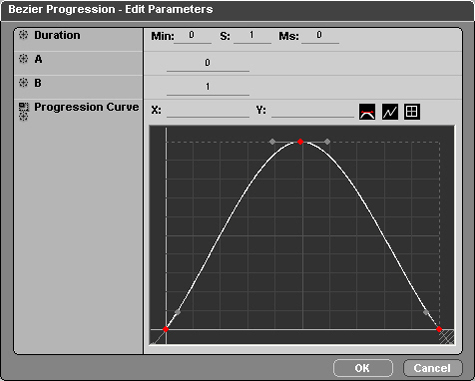Confirm with the OK button

pos(363,368)
